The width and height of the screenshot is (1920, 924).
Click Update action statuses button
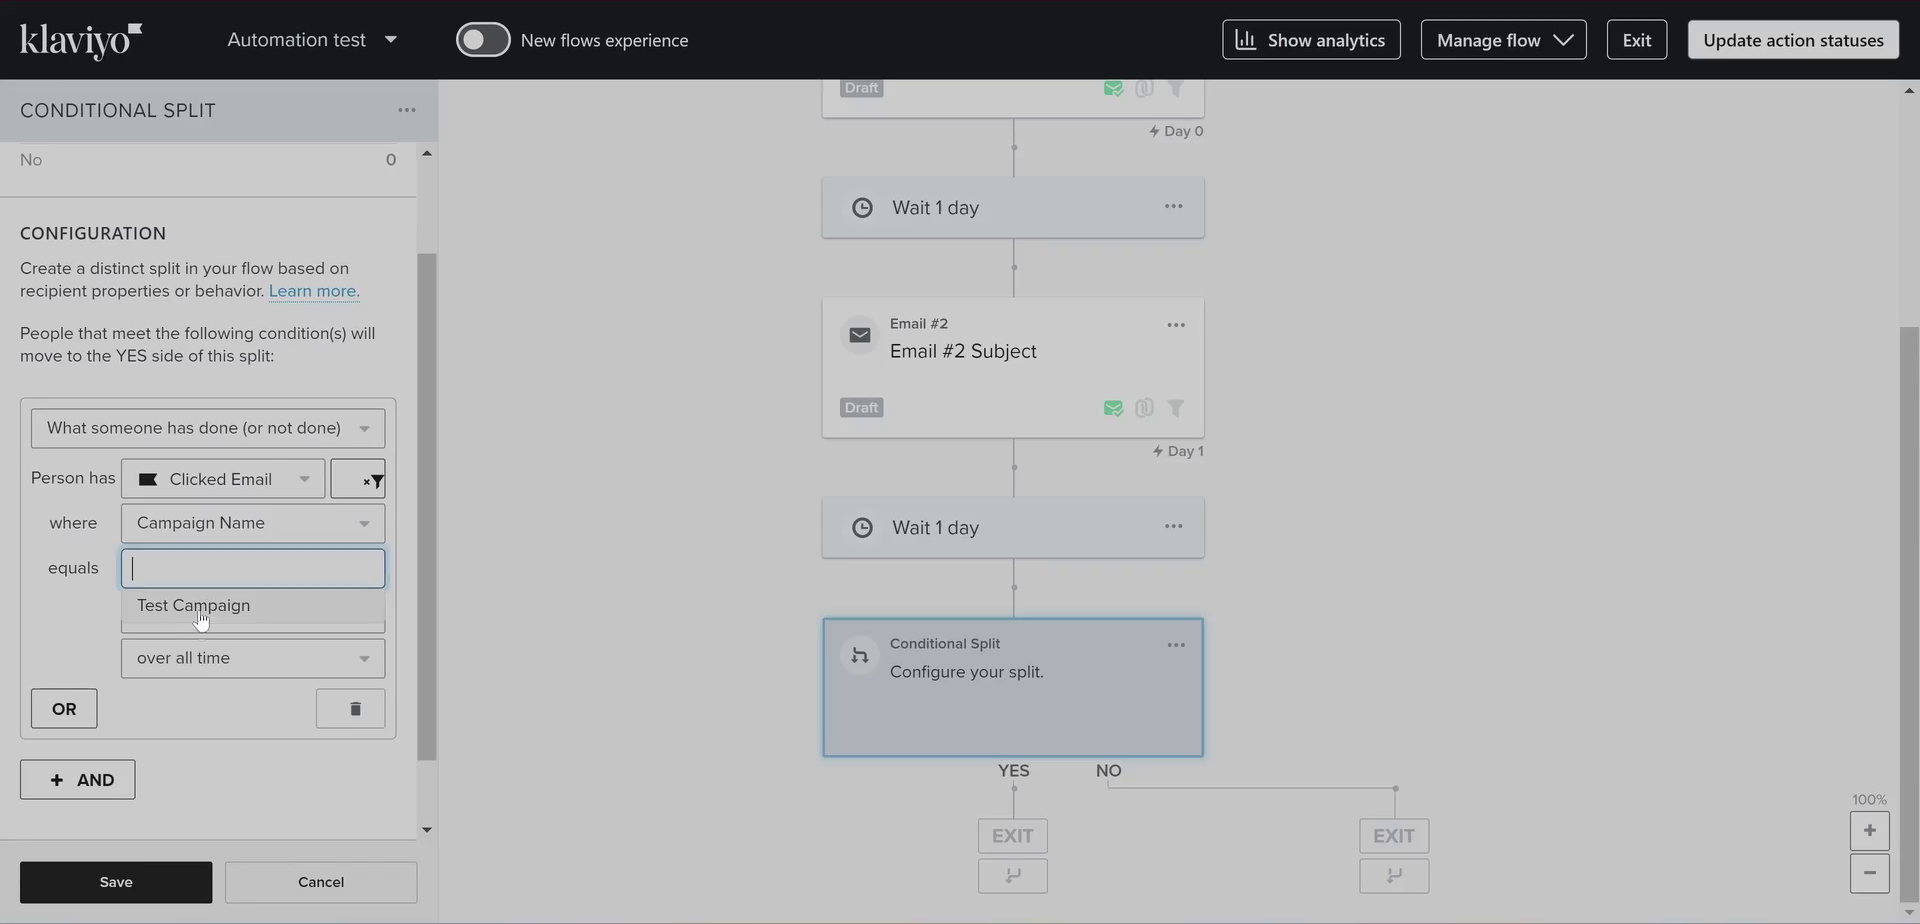pos(1793,40)
